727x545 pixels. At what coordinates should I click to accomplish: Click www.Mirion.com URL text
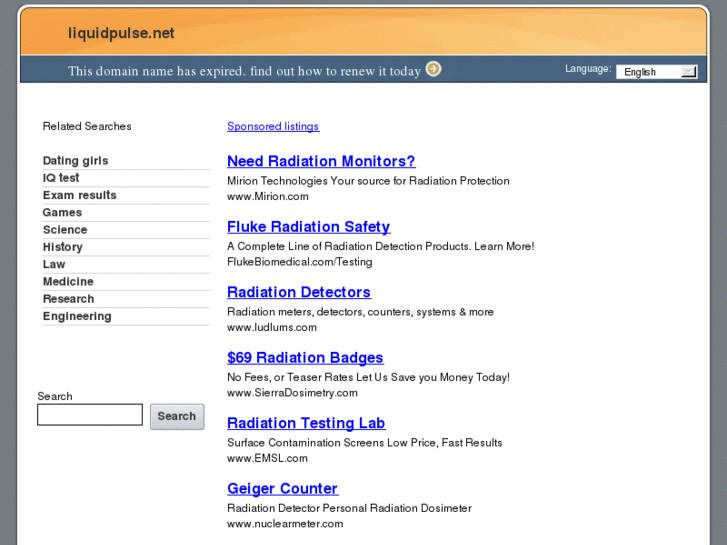[268, 196]
